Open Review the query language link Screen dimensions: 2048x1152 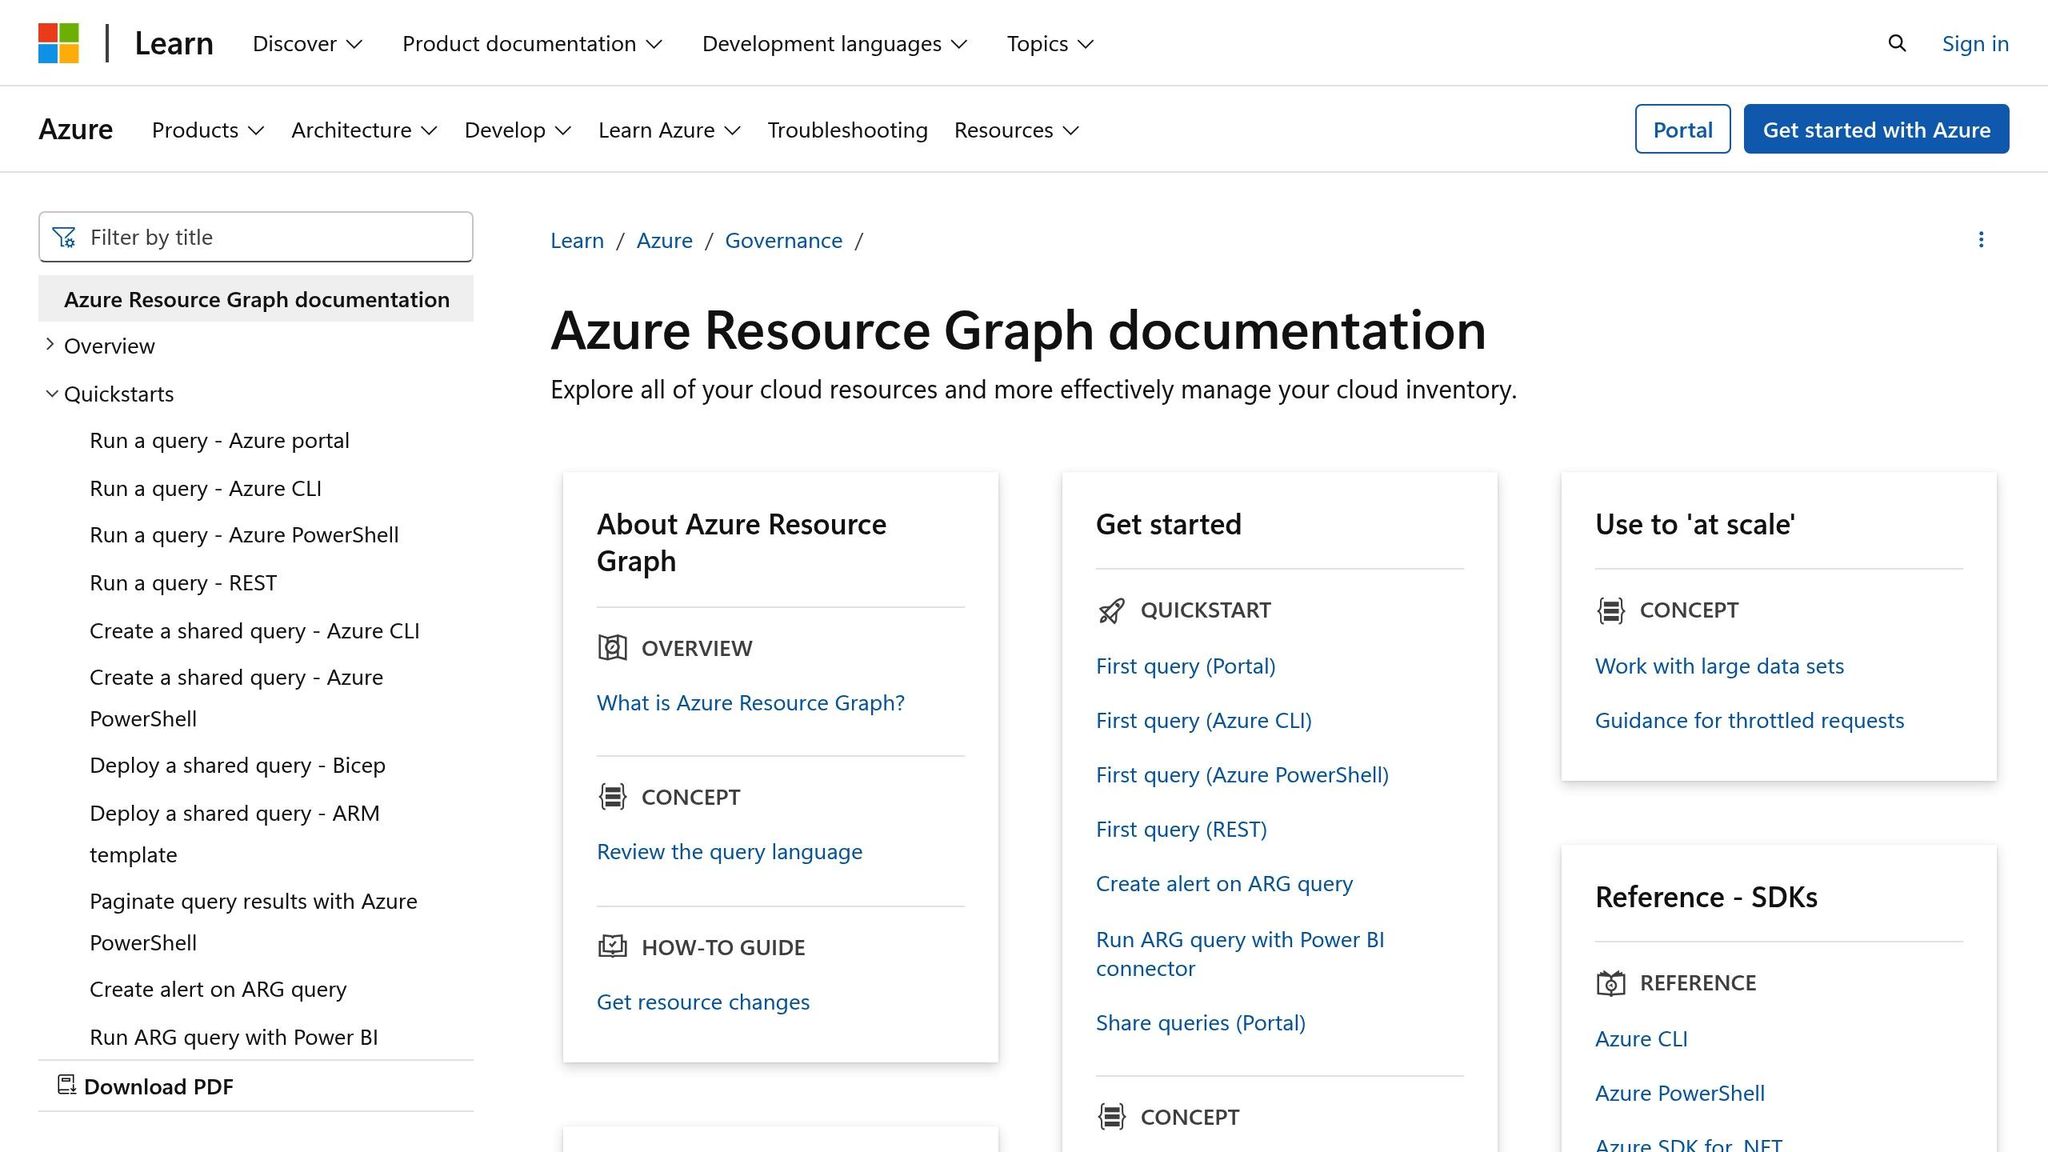tap(730, 852)
